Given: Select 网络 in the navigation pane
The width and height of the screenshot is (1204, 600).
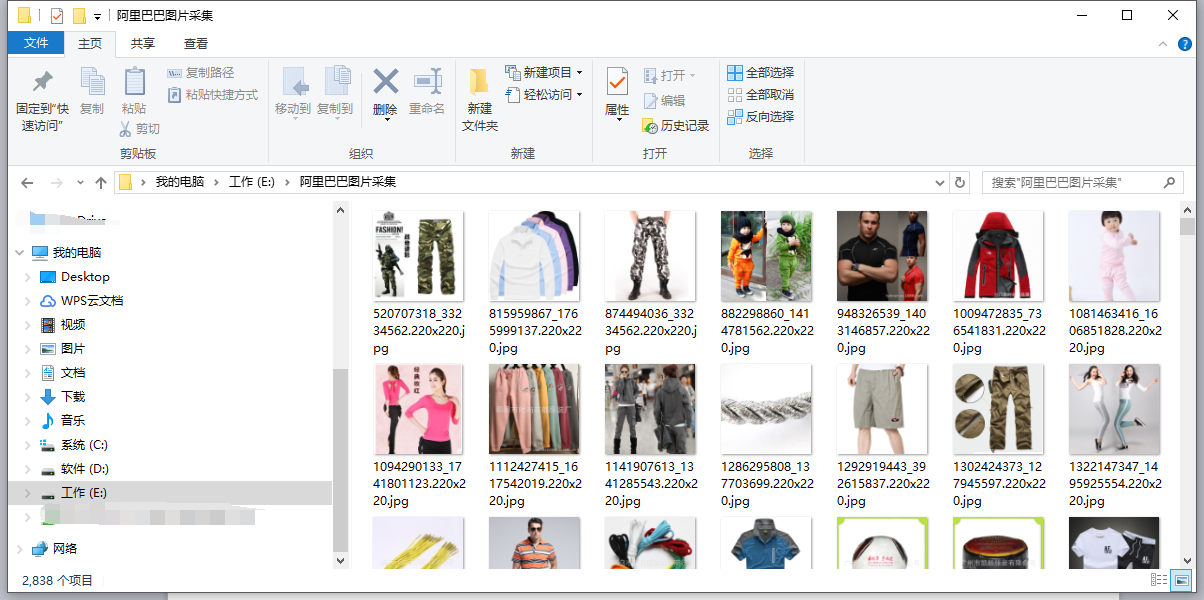Looking at the screenshot, I should [x=65, y=549].
